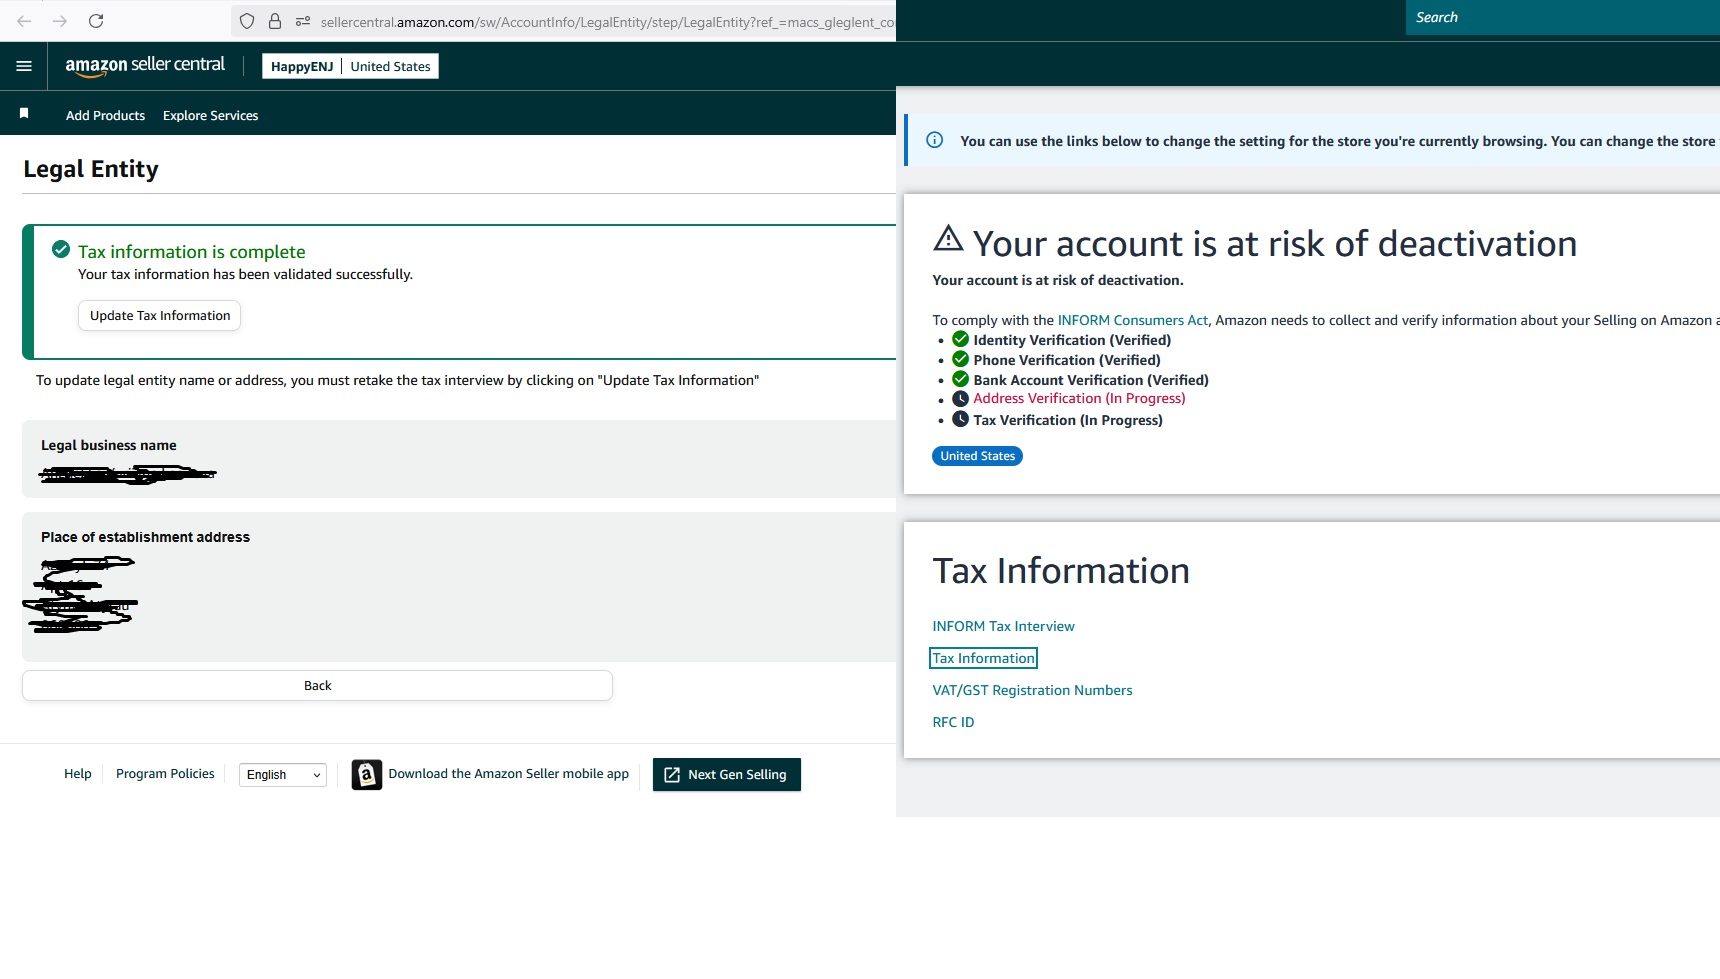
Task: Click Update Tax Information button
Action: tap(160, 315)
